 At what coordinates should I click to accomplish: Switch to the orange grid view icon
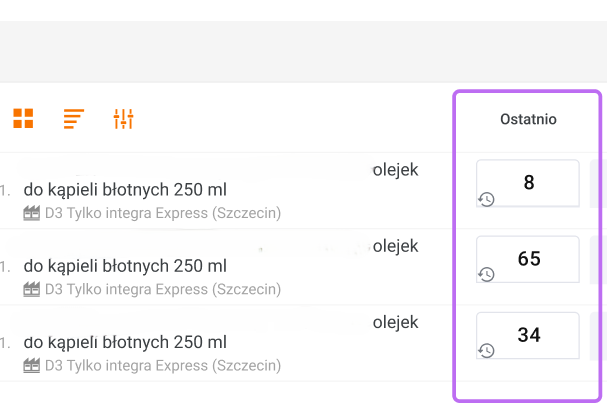(23, 119)
